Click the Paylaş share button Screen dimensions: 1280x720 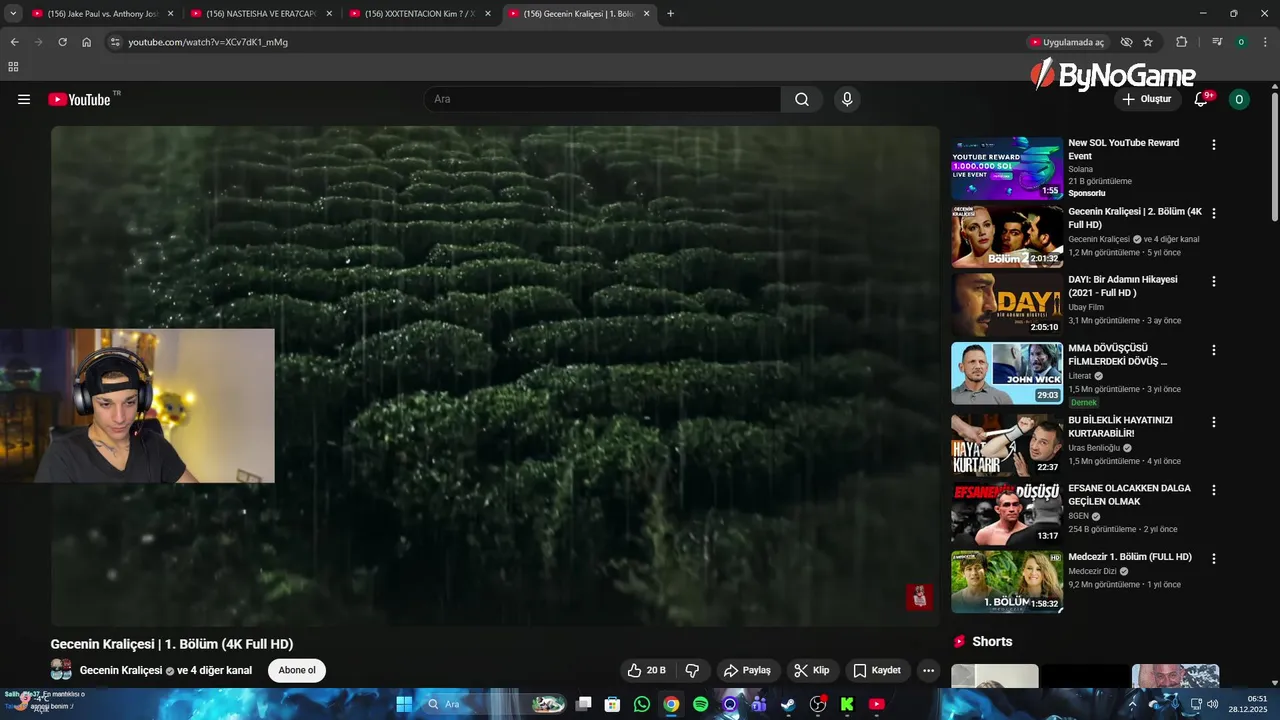pyautogui.click(x=747, y=670)
